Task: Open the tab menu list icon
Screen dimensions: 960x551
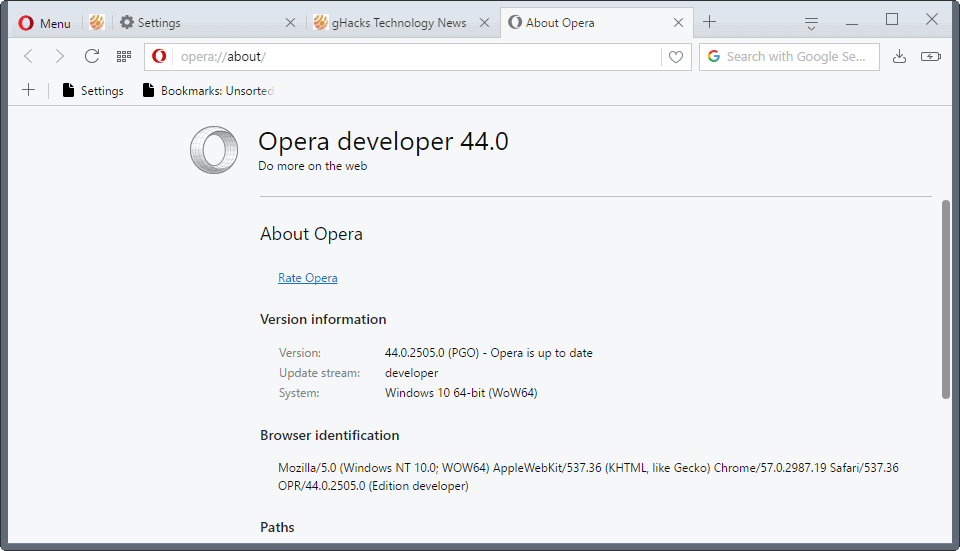Action: pos(811,23)
